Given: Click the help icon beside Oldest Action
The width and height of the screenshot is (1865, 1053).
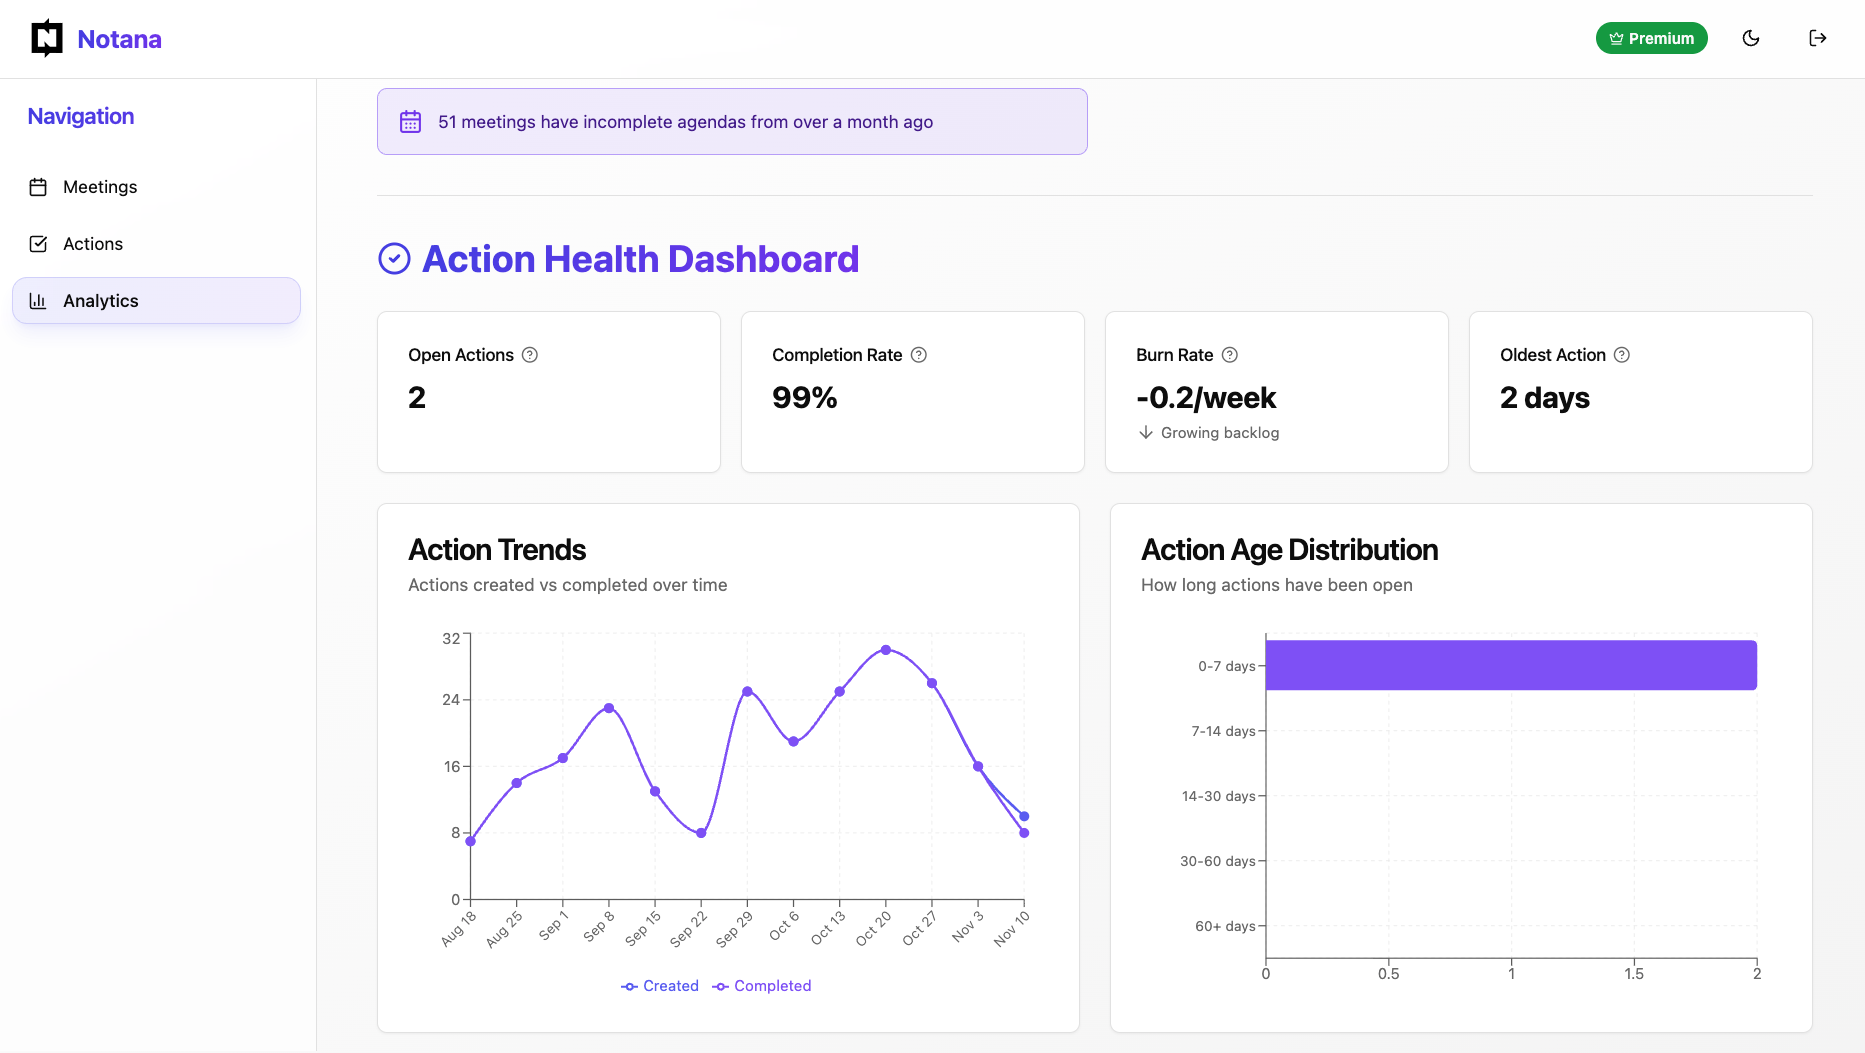Looking at the screenshot, I should click(1622, 355).
